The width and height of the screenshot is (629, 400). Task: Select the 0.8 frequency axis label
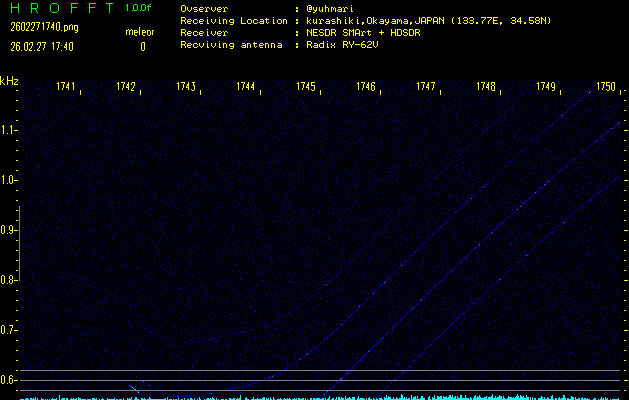pyautogui.click(x=9, y=280)
